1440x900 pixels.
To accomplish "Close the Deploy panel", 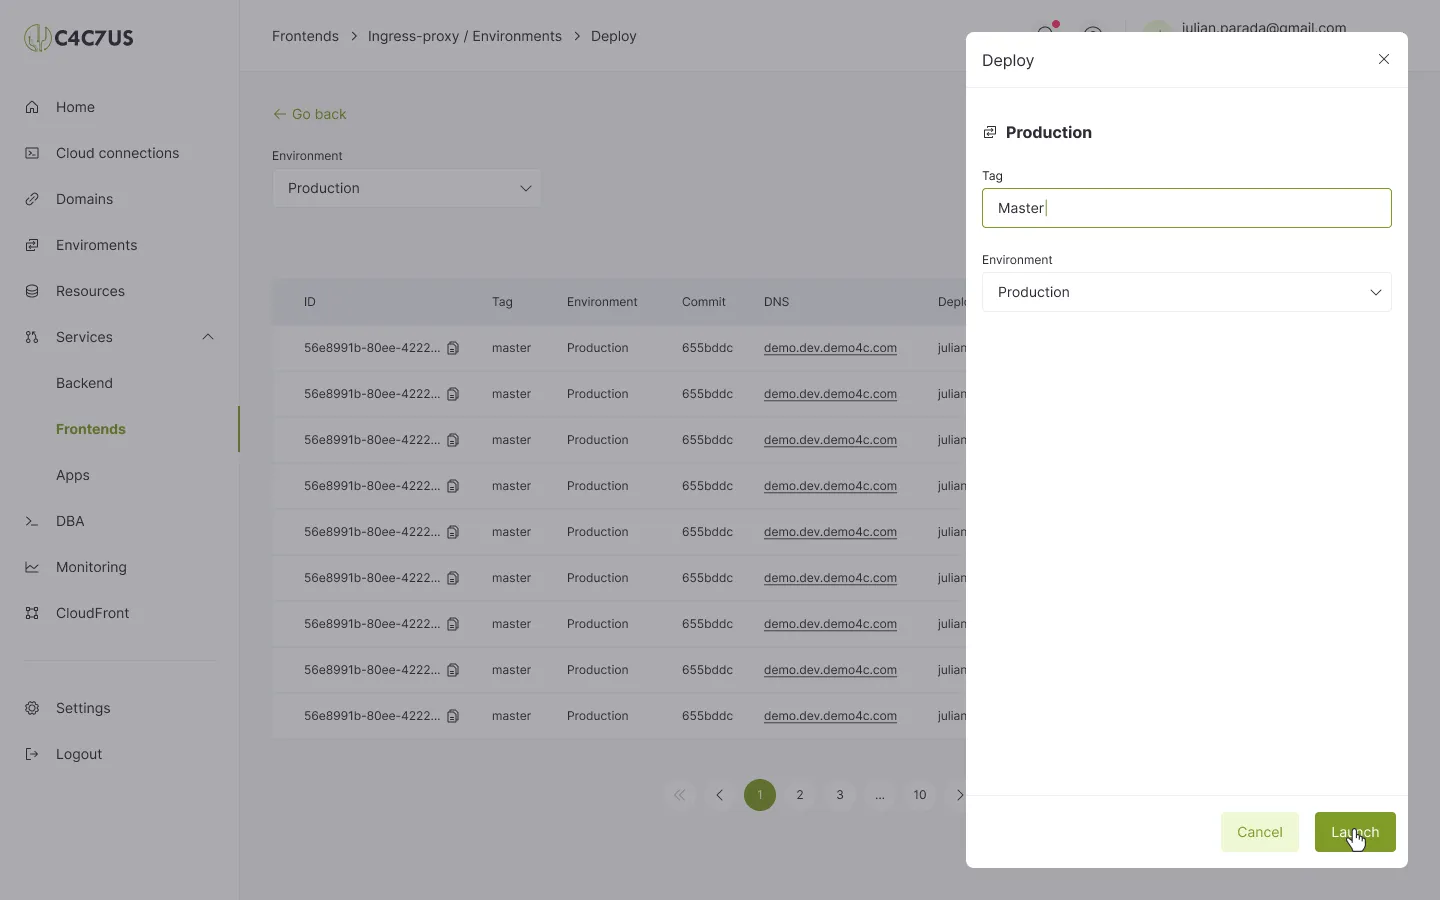I will click(1384, 60).
